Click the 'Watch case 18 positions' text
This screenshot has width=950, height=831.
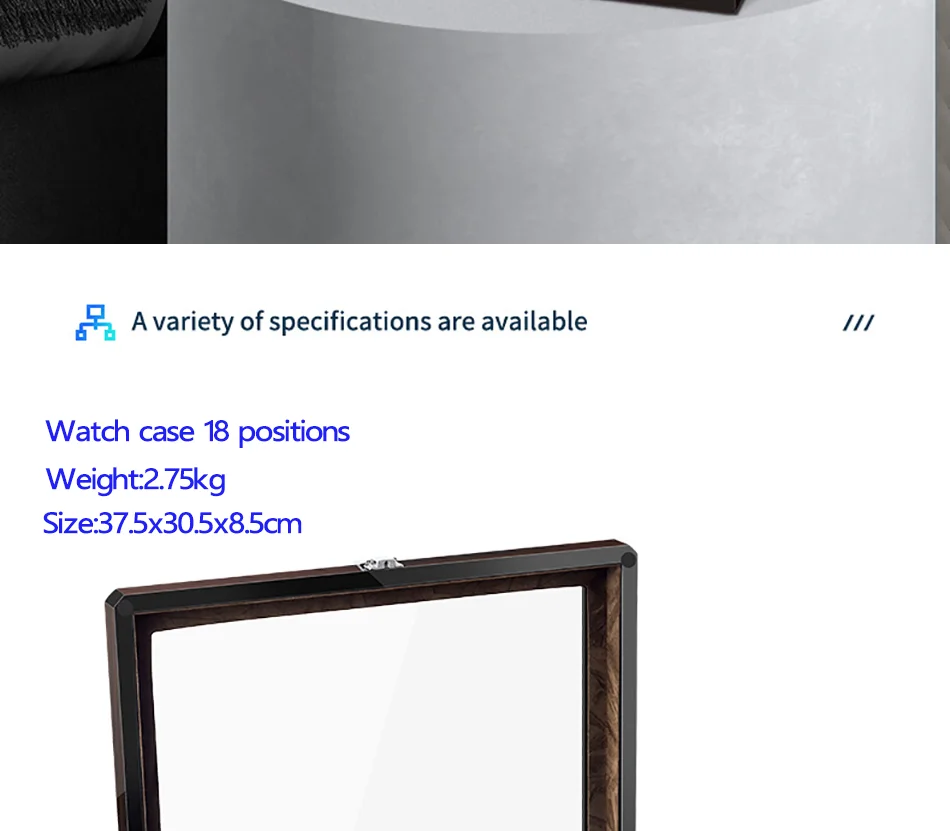[198, 432]
